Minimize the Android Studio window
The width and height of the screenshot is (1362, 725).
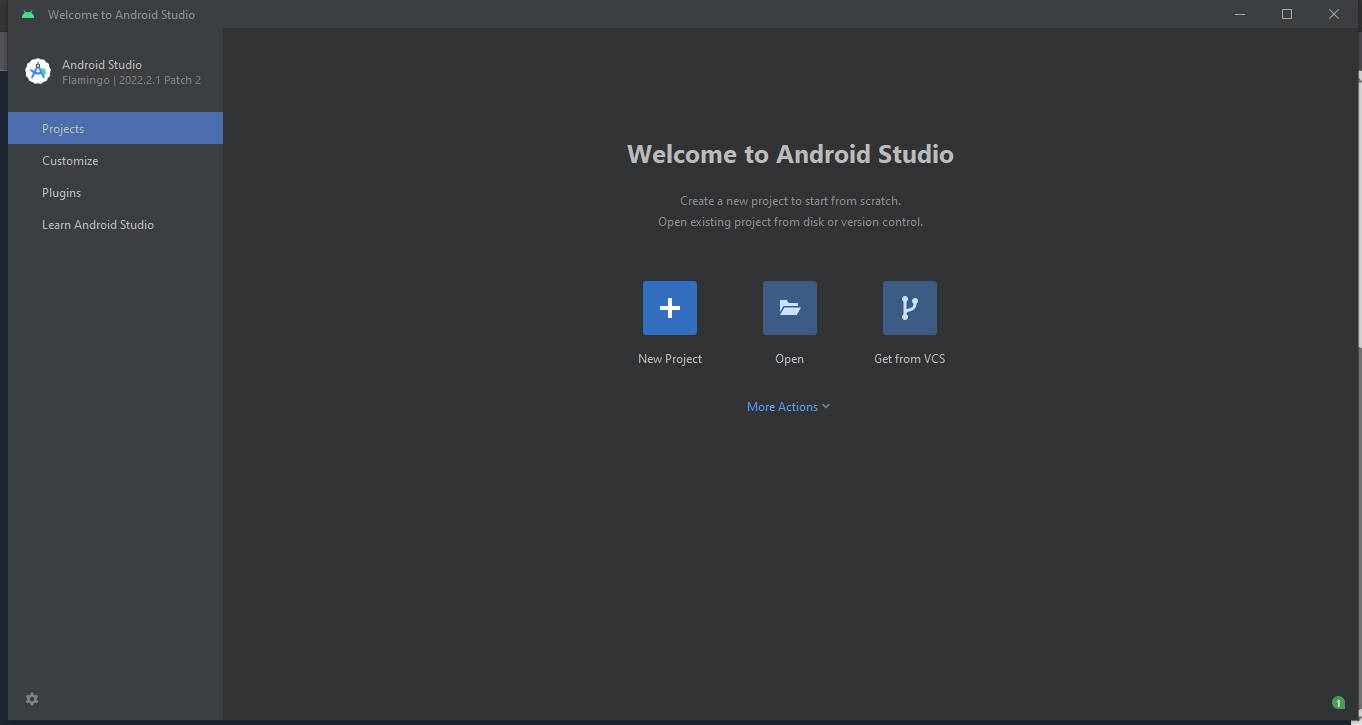tap(1240, 14)
